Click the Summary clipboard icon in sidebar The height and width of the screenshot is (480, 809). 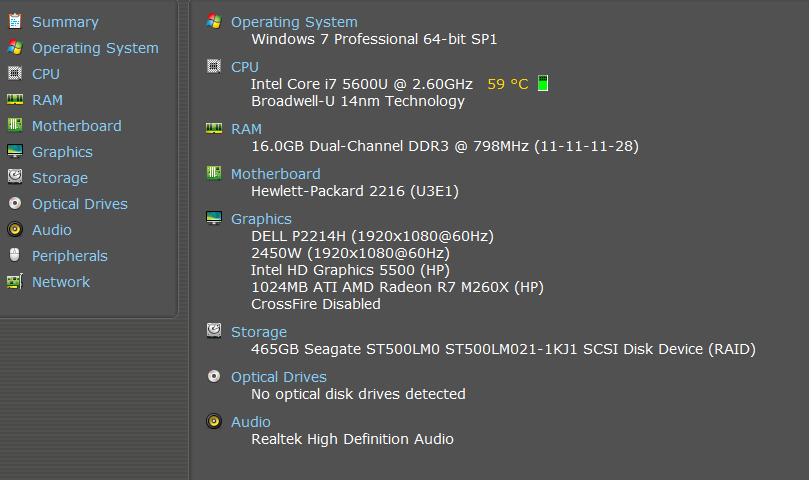pyautogui.click(x=14, y=21)
